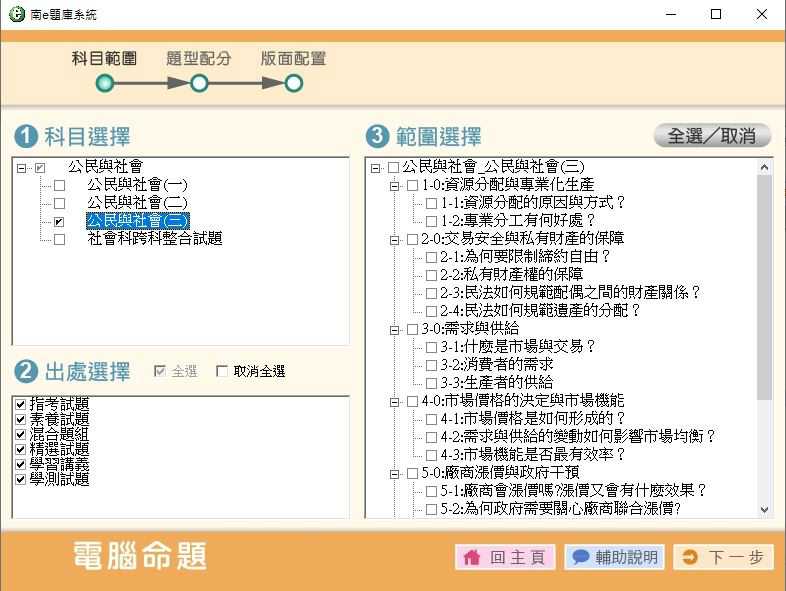Check 公民與社會_公民與社會(三) root checkbox
Screen dimensions: 786x591
click(x=394, y=167)
